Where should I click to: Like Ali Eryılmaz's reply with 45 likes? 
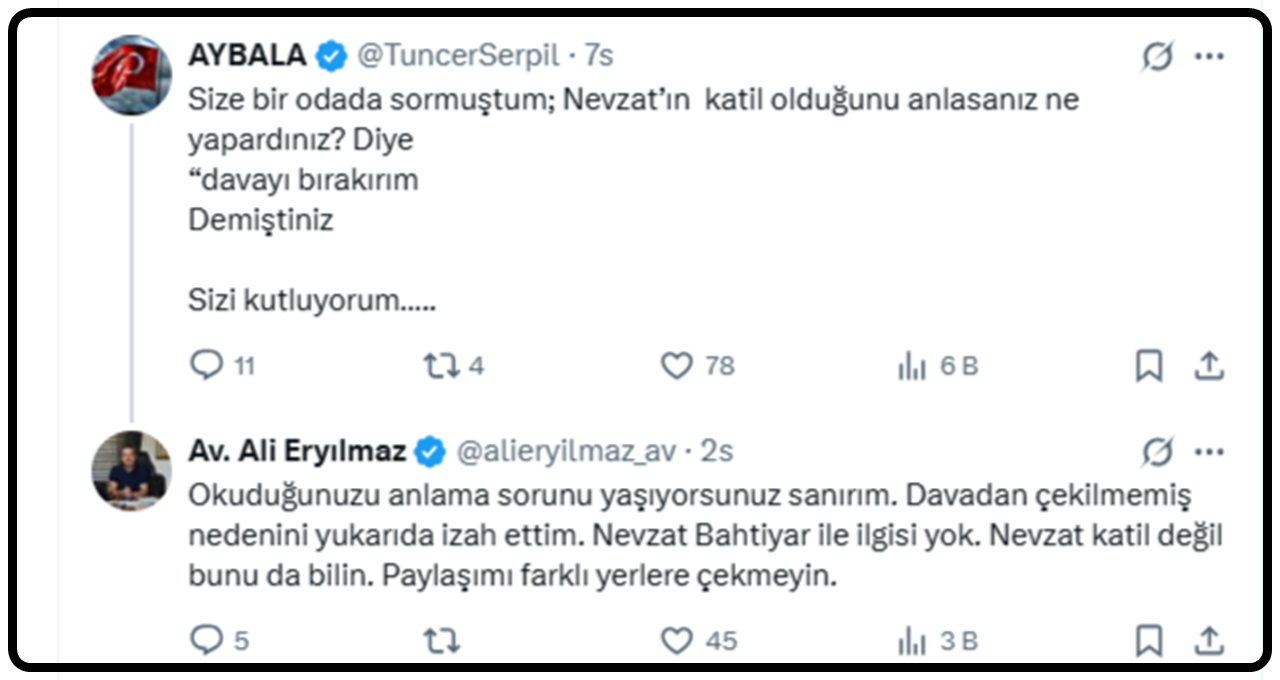pos(677,640)
